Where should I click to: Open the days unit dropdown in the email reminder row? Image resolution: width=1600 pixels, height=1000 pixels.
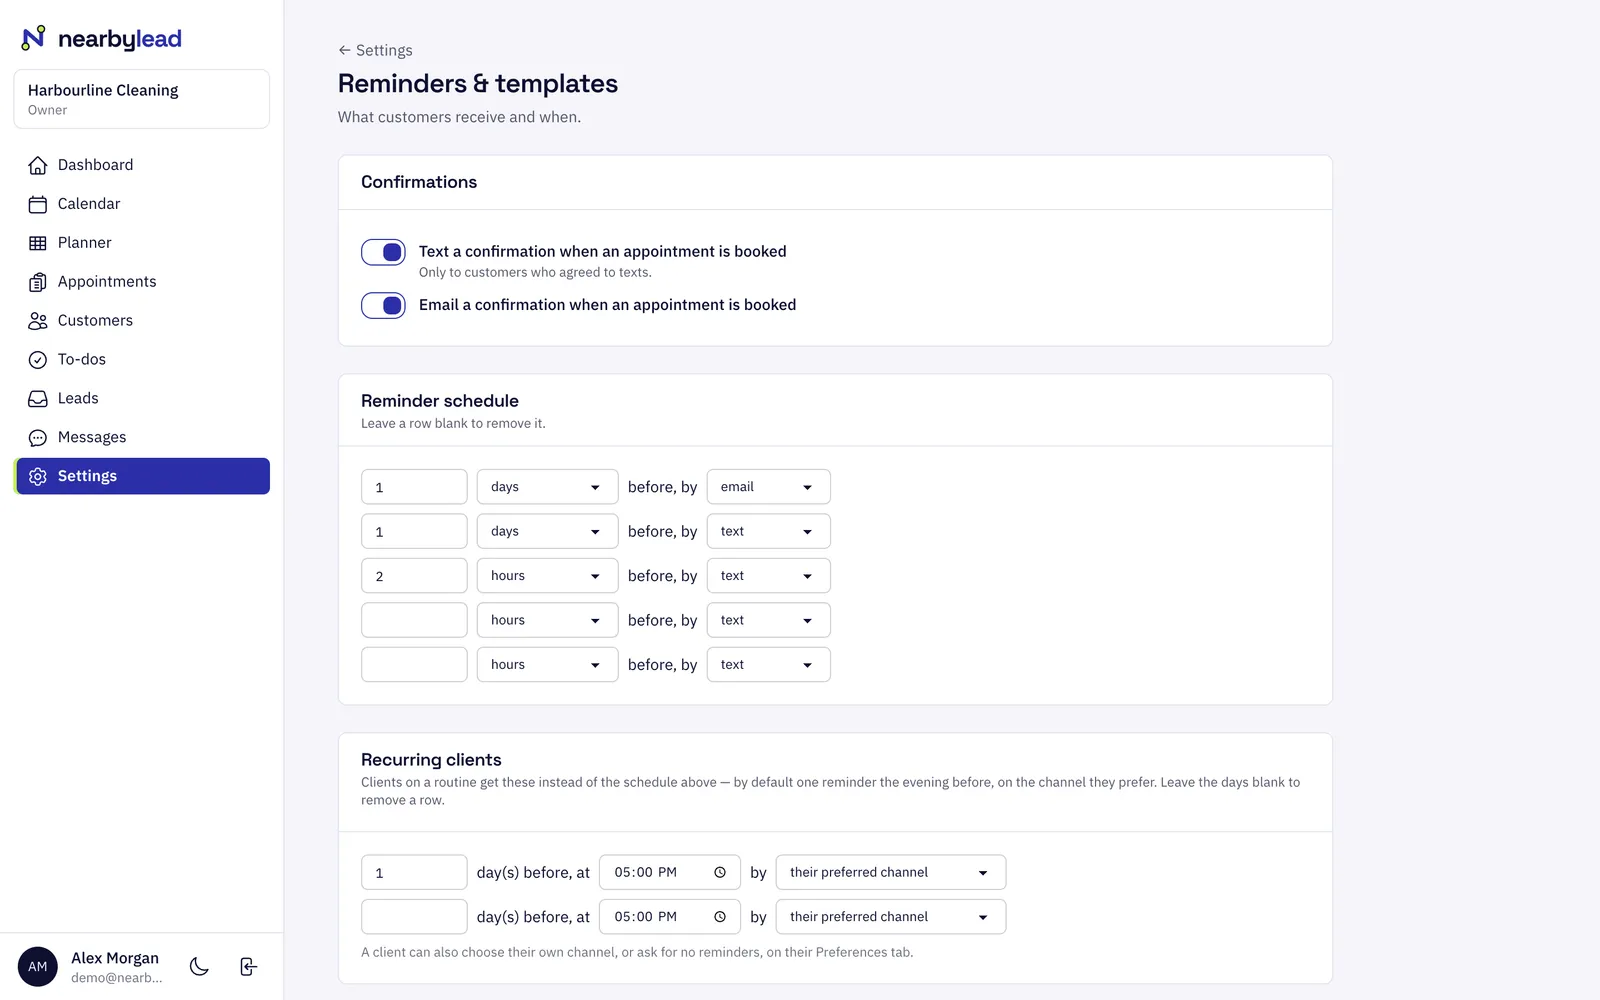(547, 487)
